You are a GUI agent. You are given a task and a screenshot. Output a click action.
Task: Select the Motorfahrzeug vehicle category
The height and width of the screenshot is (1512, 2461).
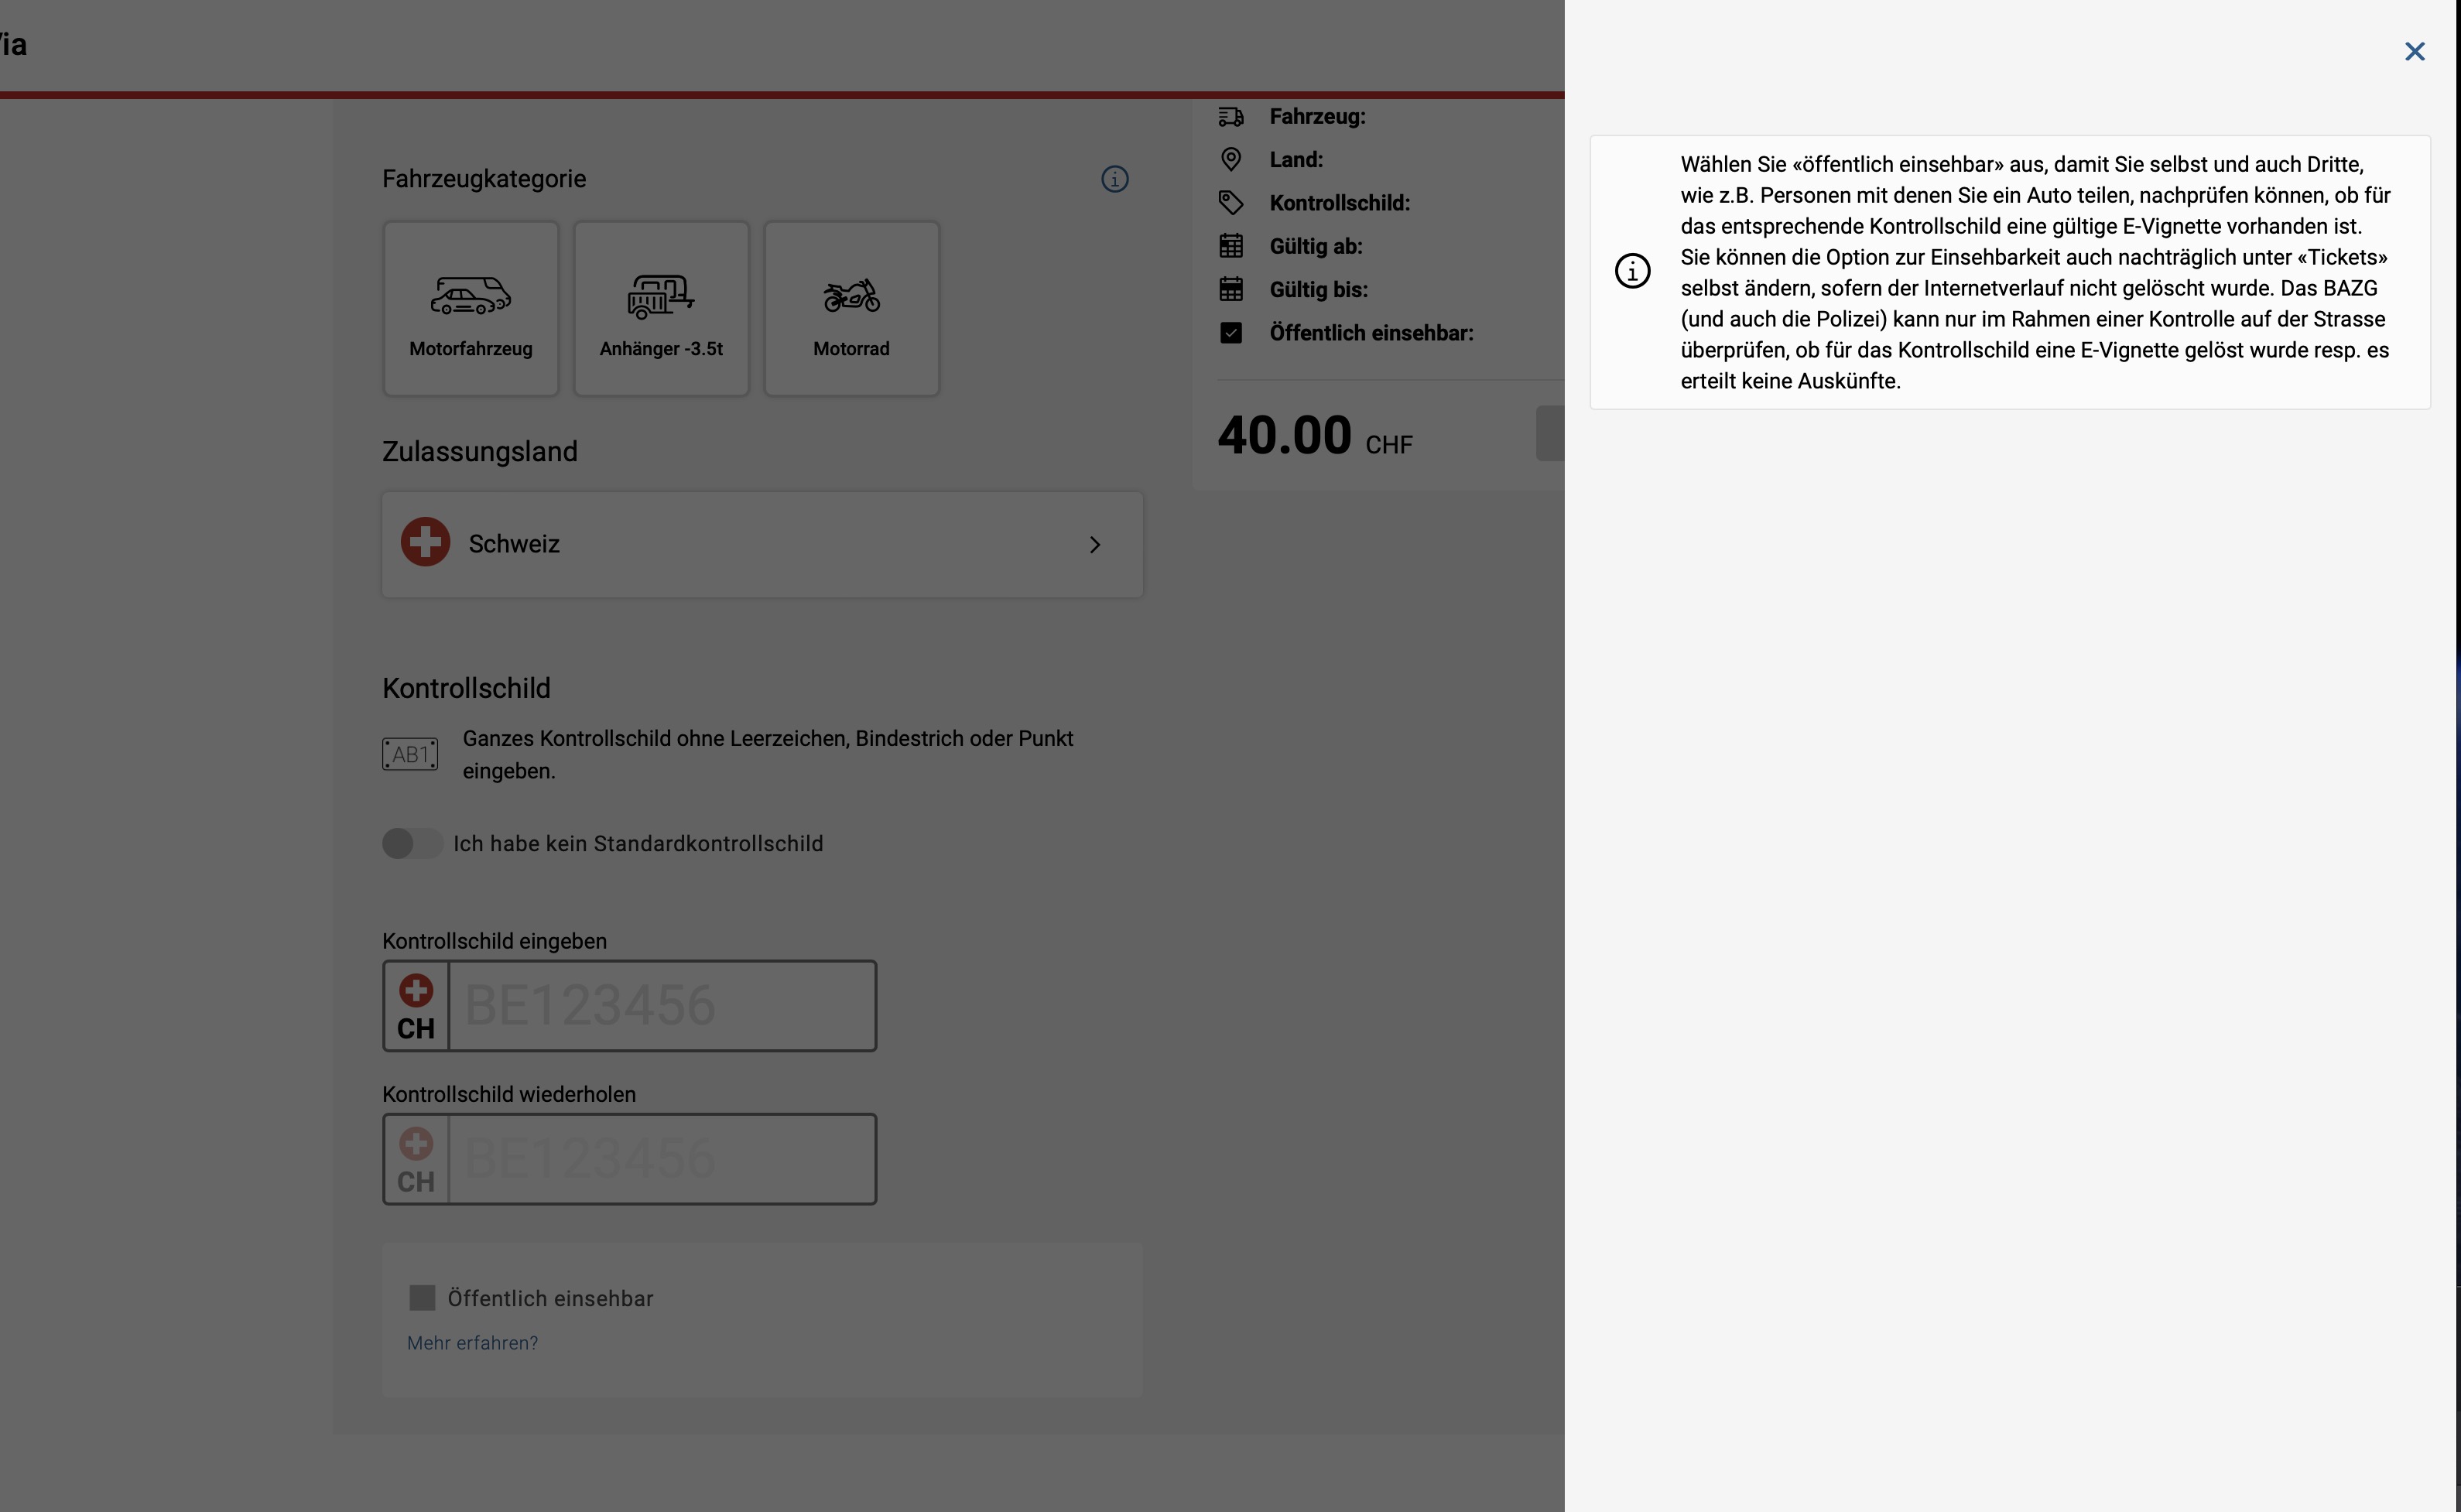pos(471,309)
